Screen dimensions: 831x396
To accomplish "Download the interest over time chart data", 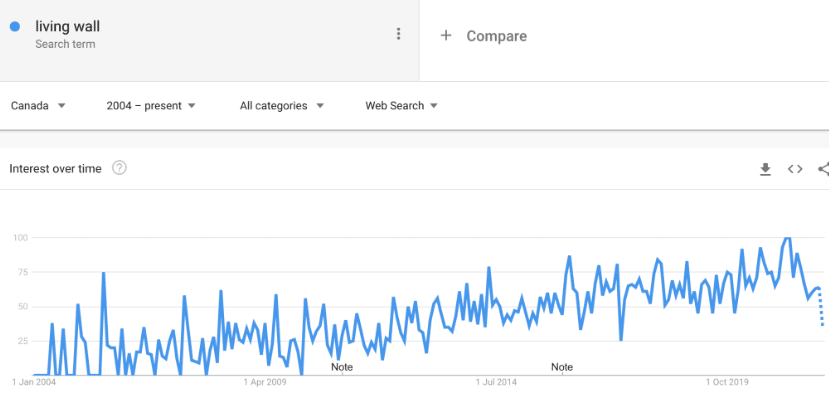I will coord(765,169).
